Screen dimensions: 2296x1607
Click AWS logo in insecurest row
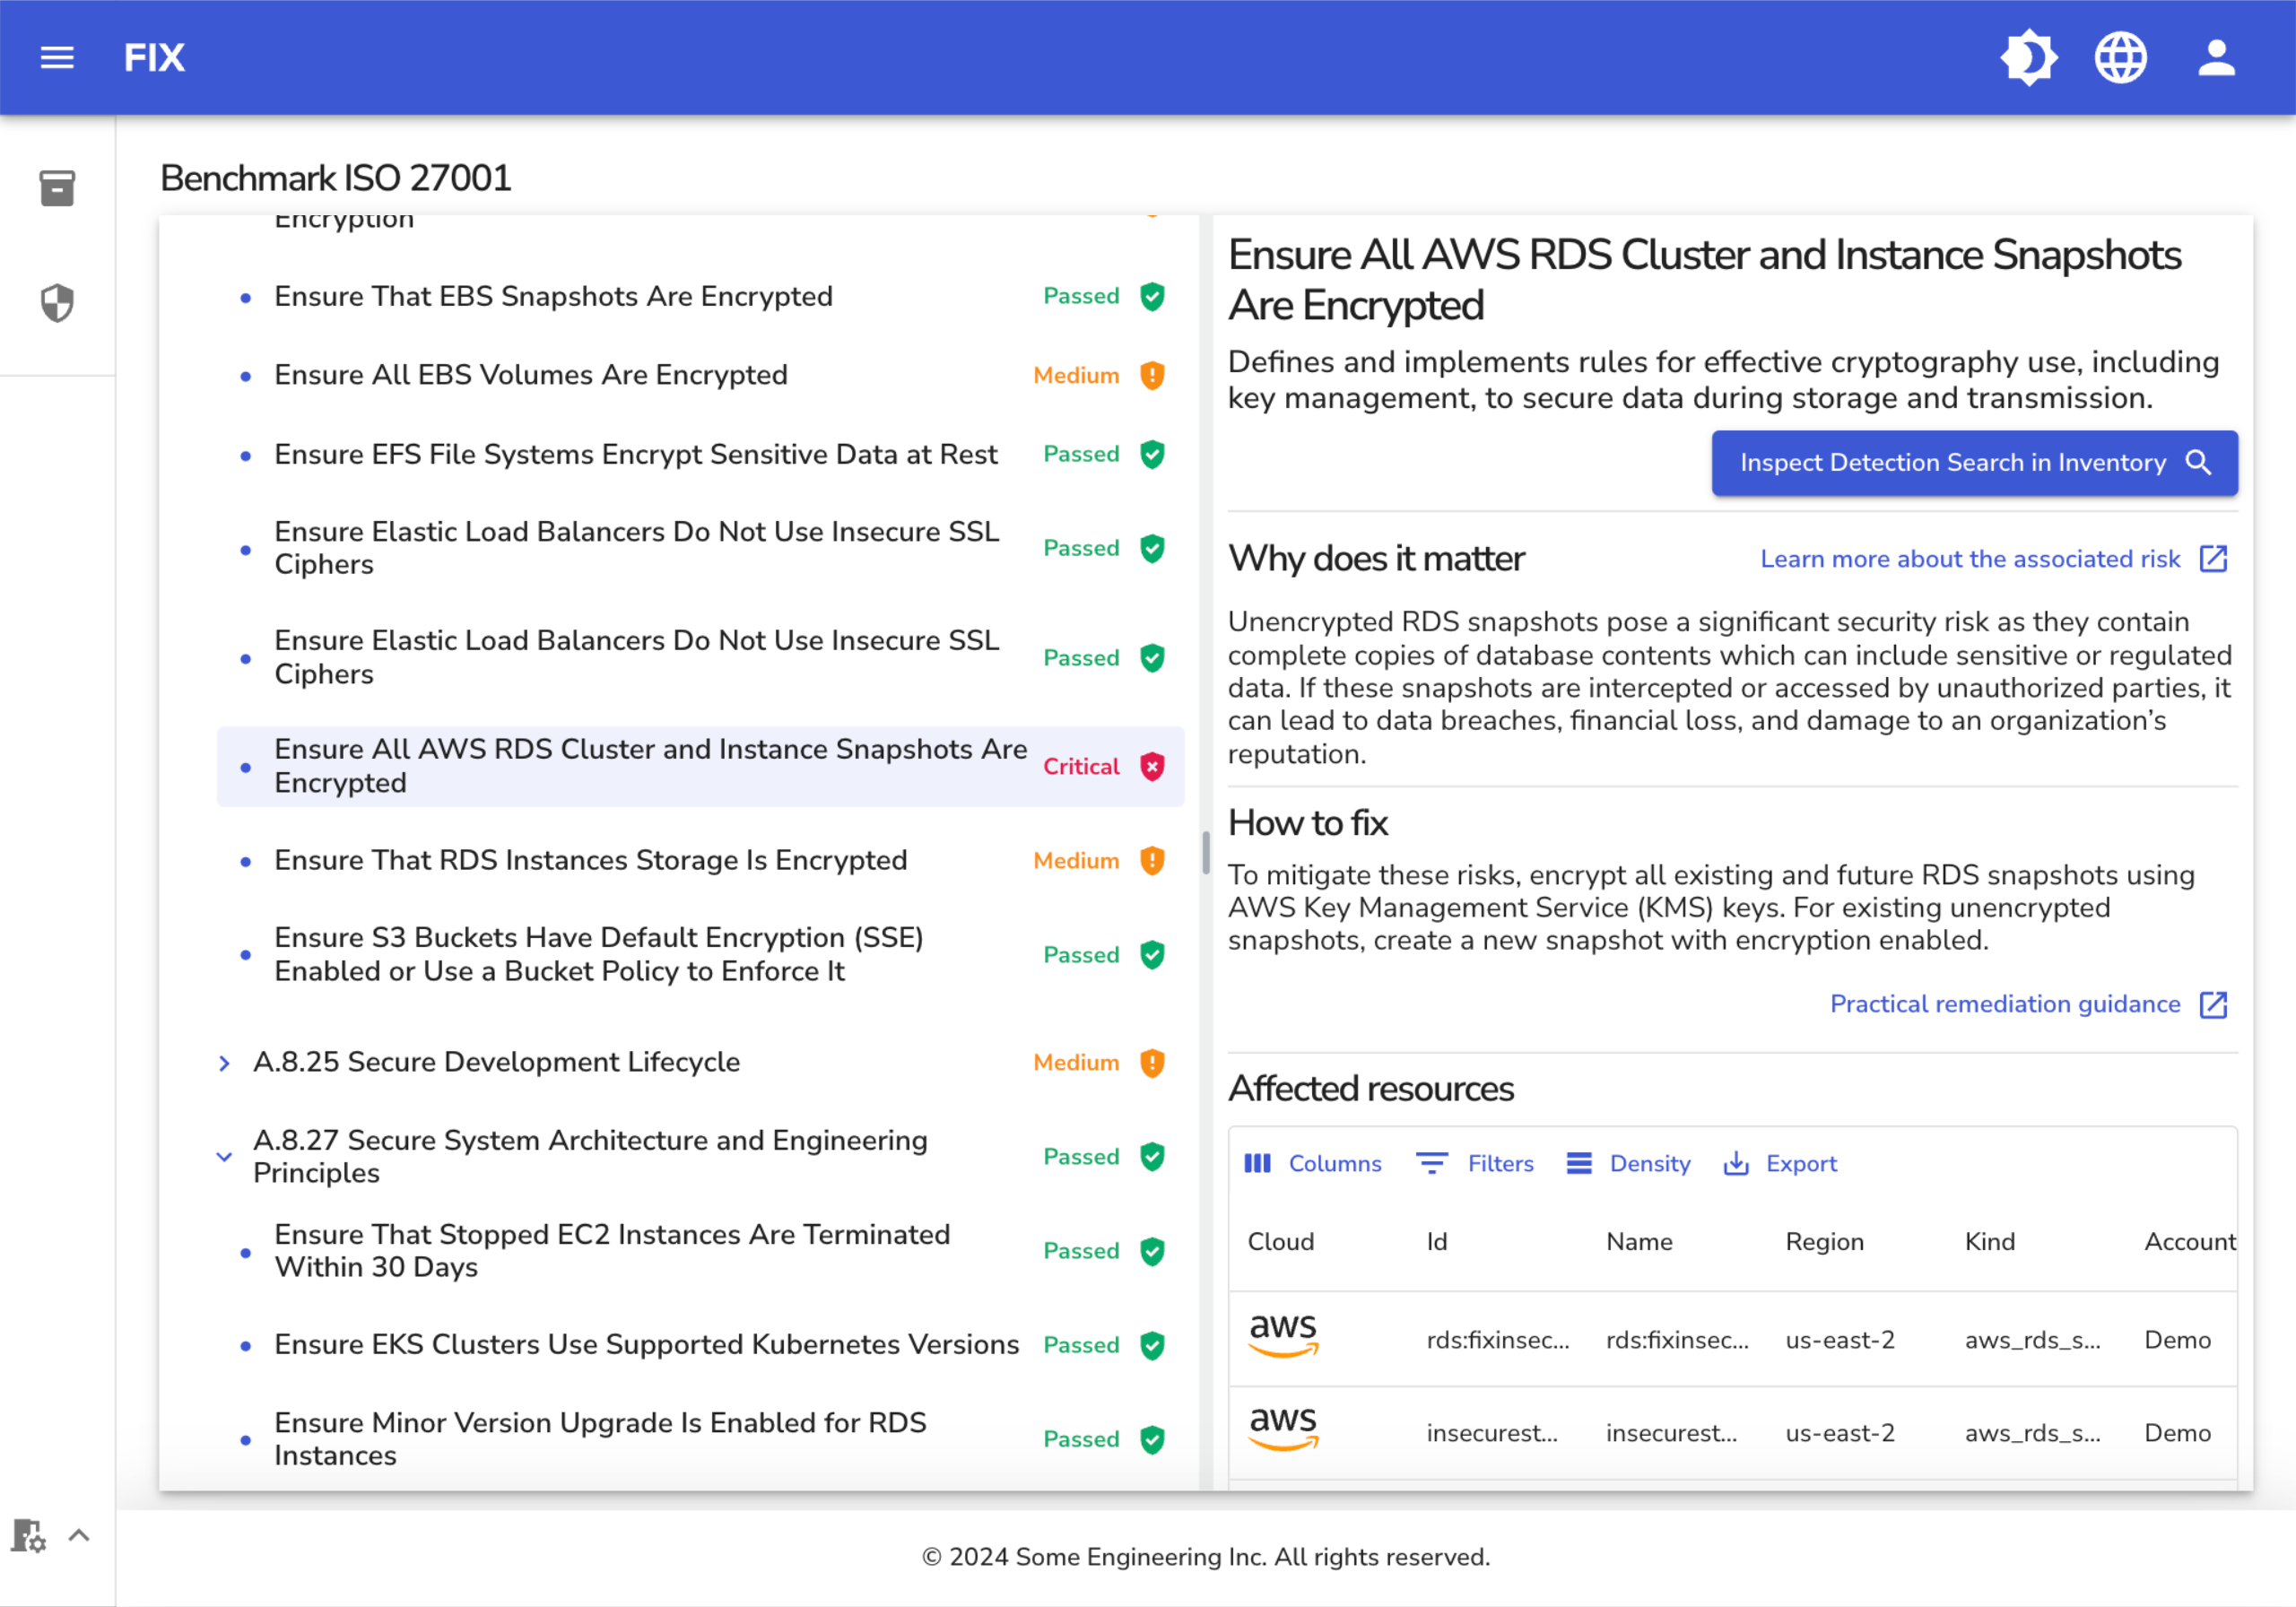coord(1283,1429)
